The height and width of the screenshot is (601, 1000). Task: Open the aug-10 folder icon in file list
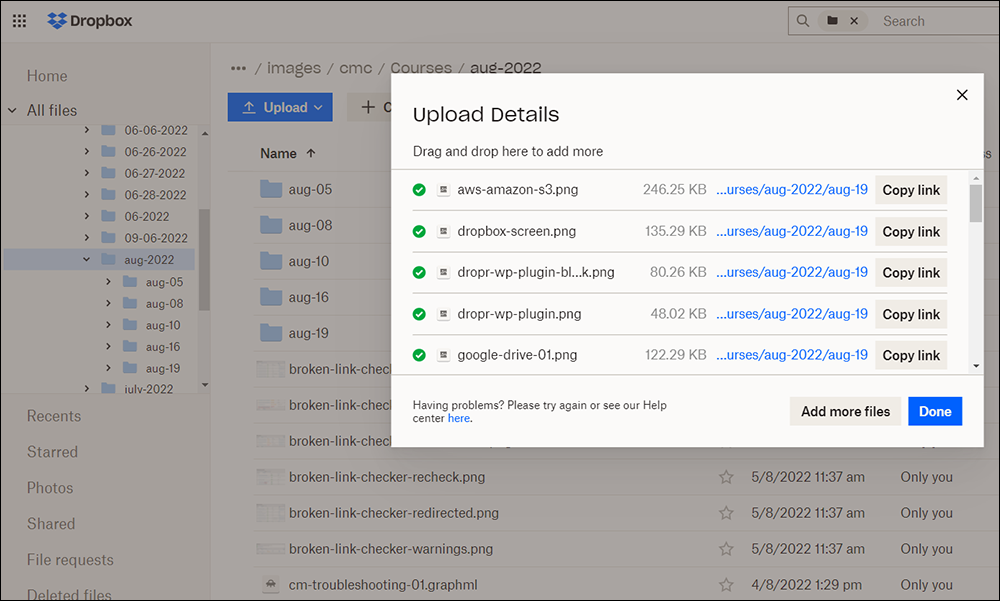pyautogui.click(x=271, y=261)
